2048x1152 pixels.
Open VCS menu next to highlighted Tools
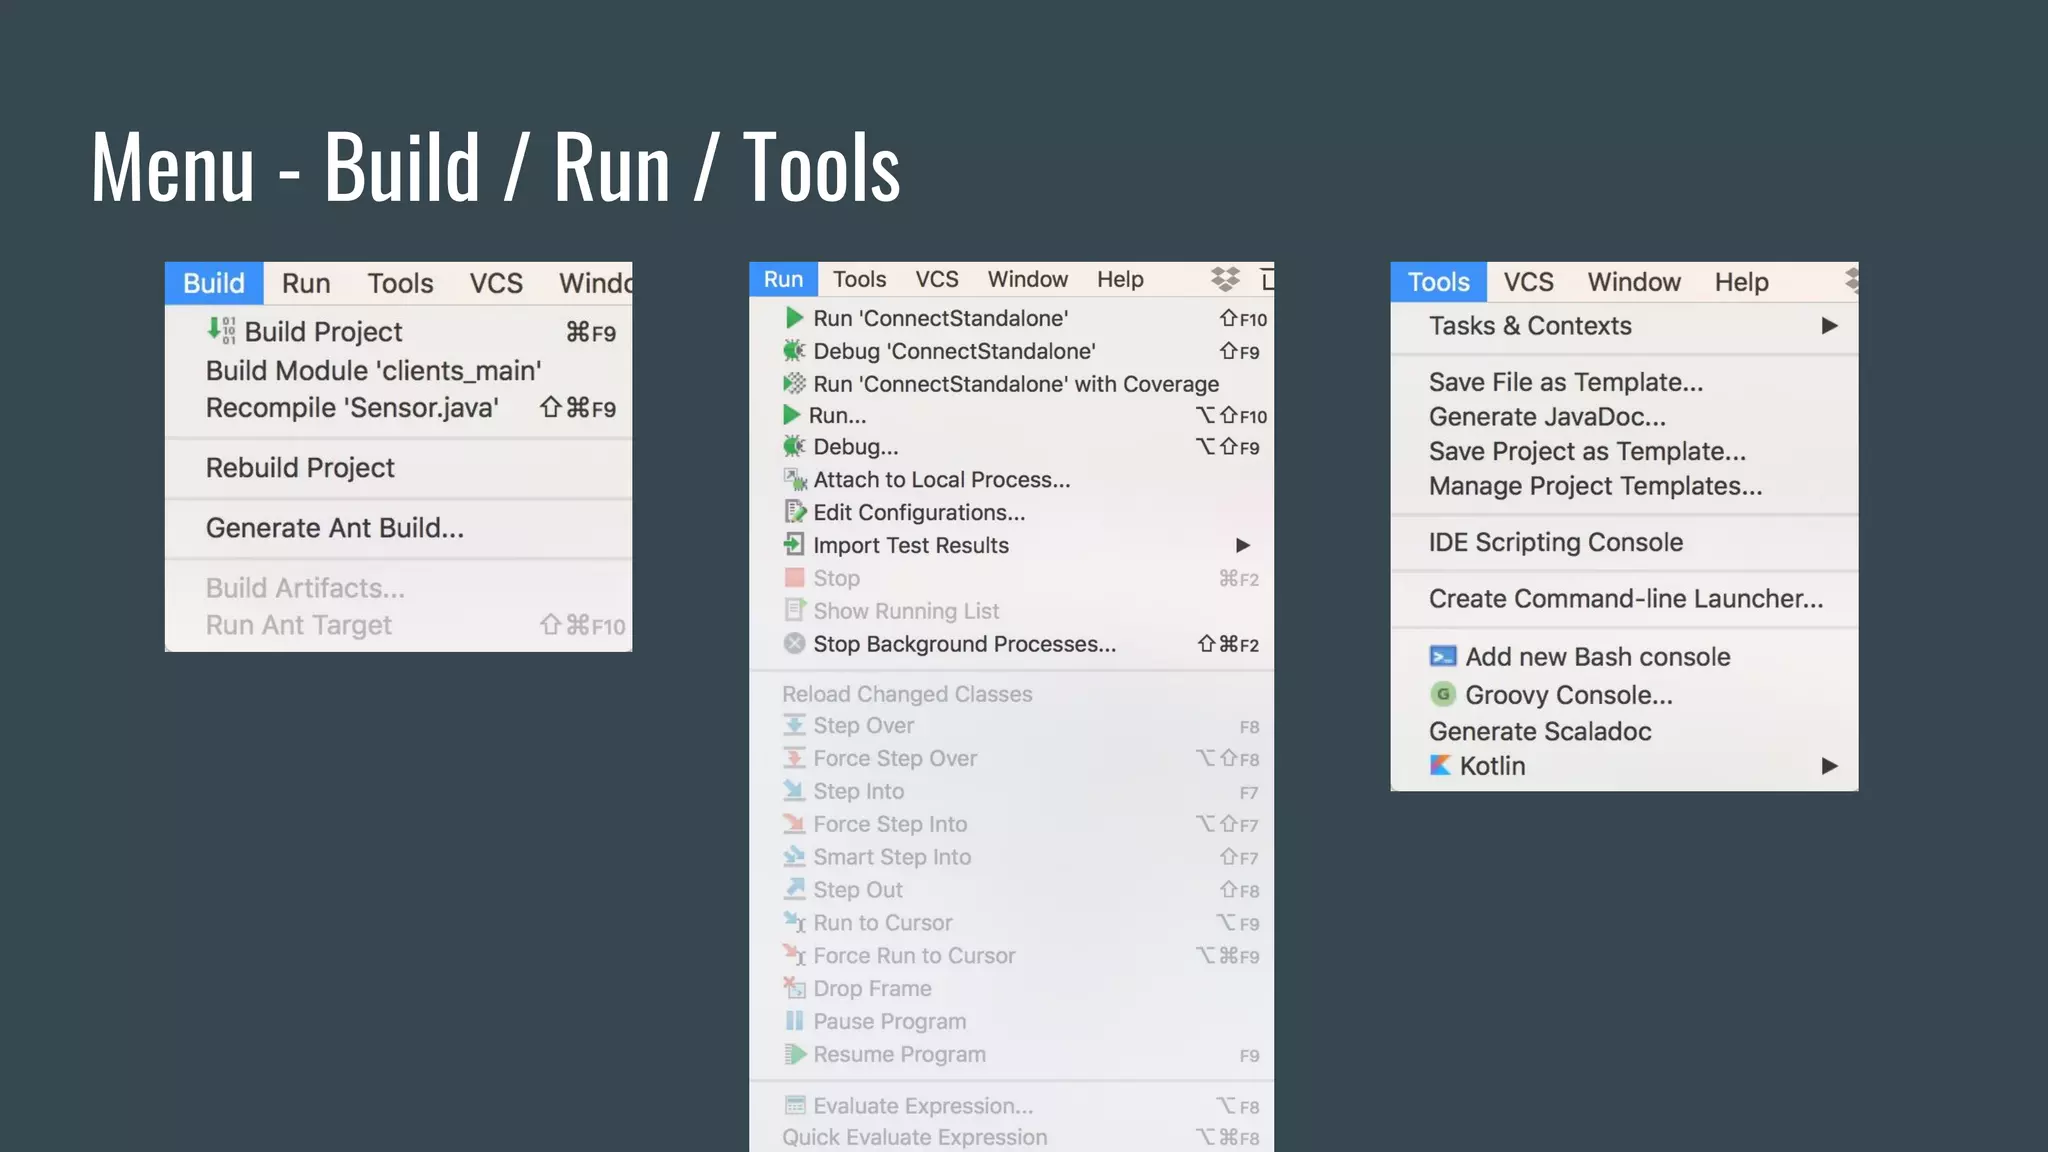1528,282
